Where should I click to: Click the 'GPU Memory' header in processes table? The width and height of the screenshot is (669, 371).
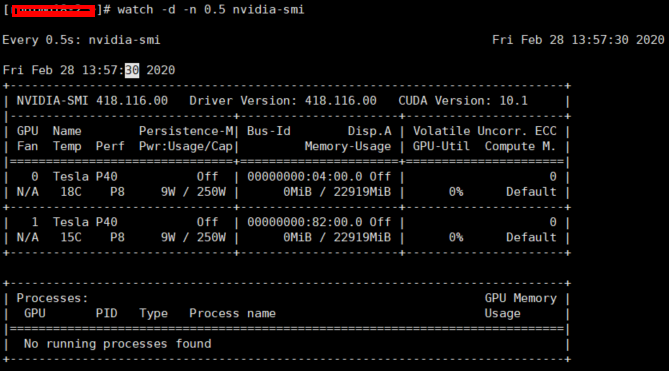click(x=521, y=299)
